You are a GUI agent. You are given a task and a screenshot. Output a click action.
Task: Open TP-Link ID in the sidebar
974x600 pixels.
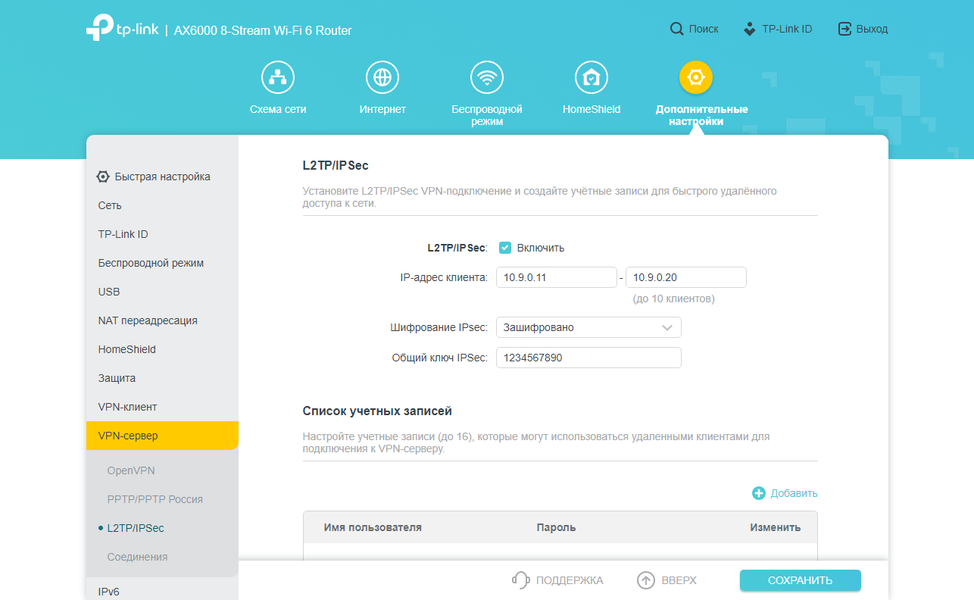162,234
